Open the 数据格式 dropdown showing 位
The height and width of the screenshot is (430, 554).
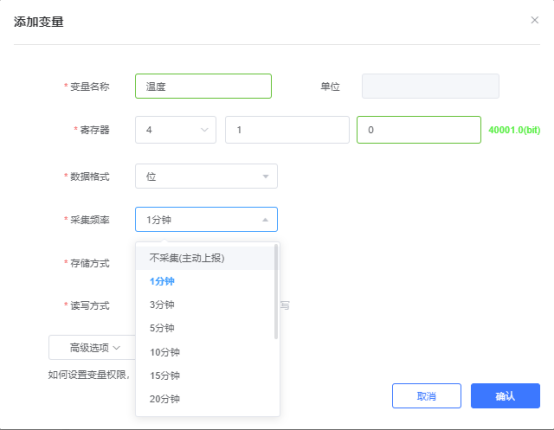[206, 176]
